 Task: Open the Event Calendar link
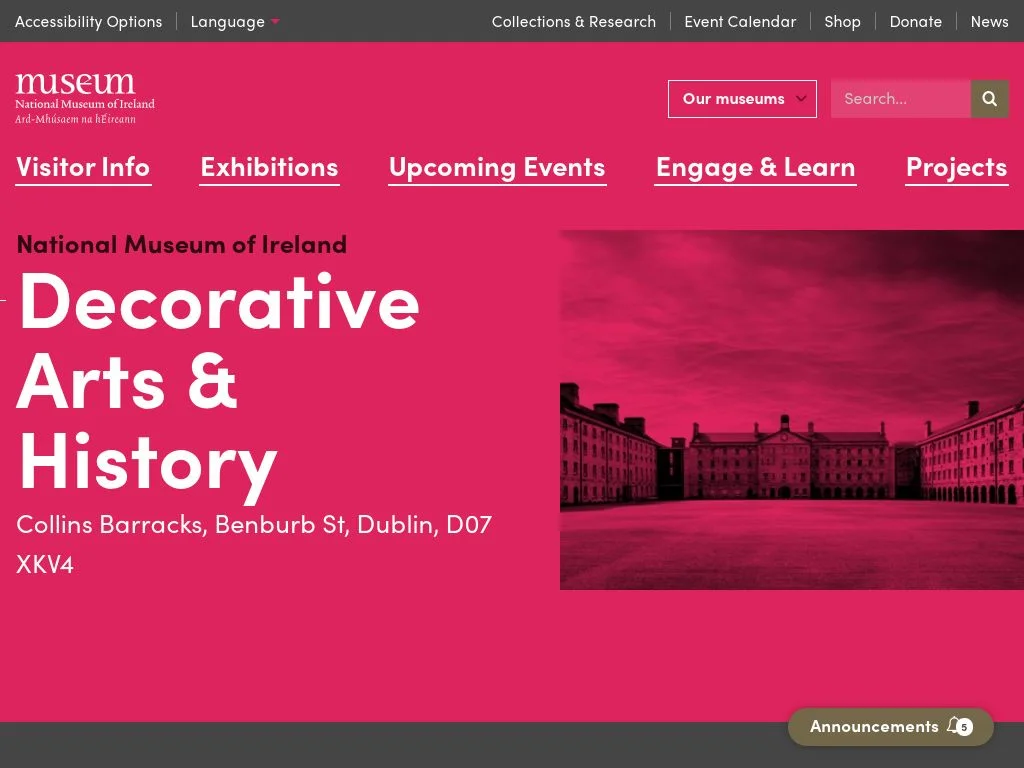pos(740,22)
